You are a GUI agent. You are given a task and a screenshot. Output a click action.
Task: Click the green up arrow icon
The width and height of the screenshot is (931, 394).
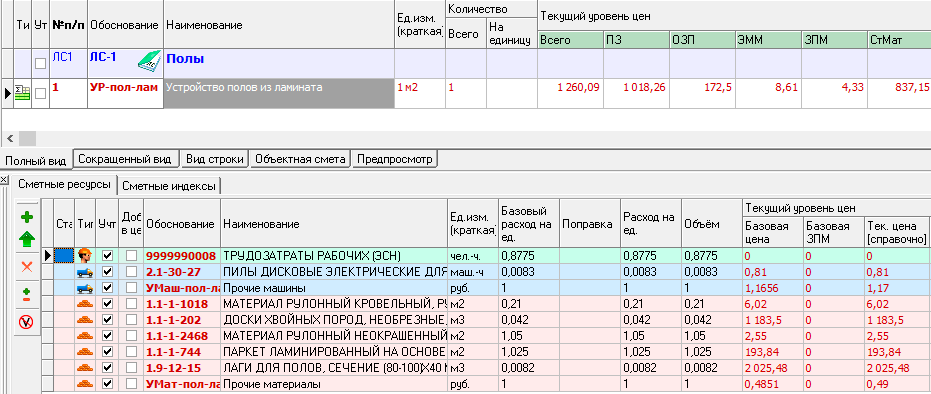27,240
